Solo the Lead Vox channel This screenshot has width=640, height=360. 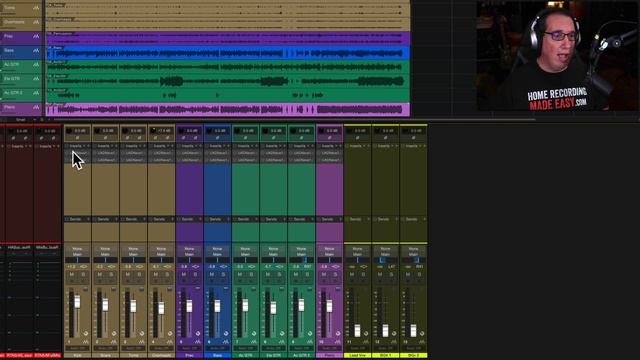tap(363, 275)
